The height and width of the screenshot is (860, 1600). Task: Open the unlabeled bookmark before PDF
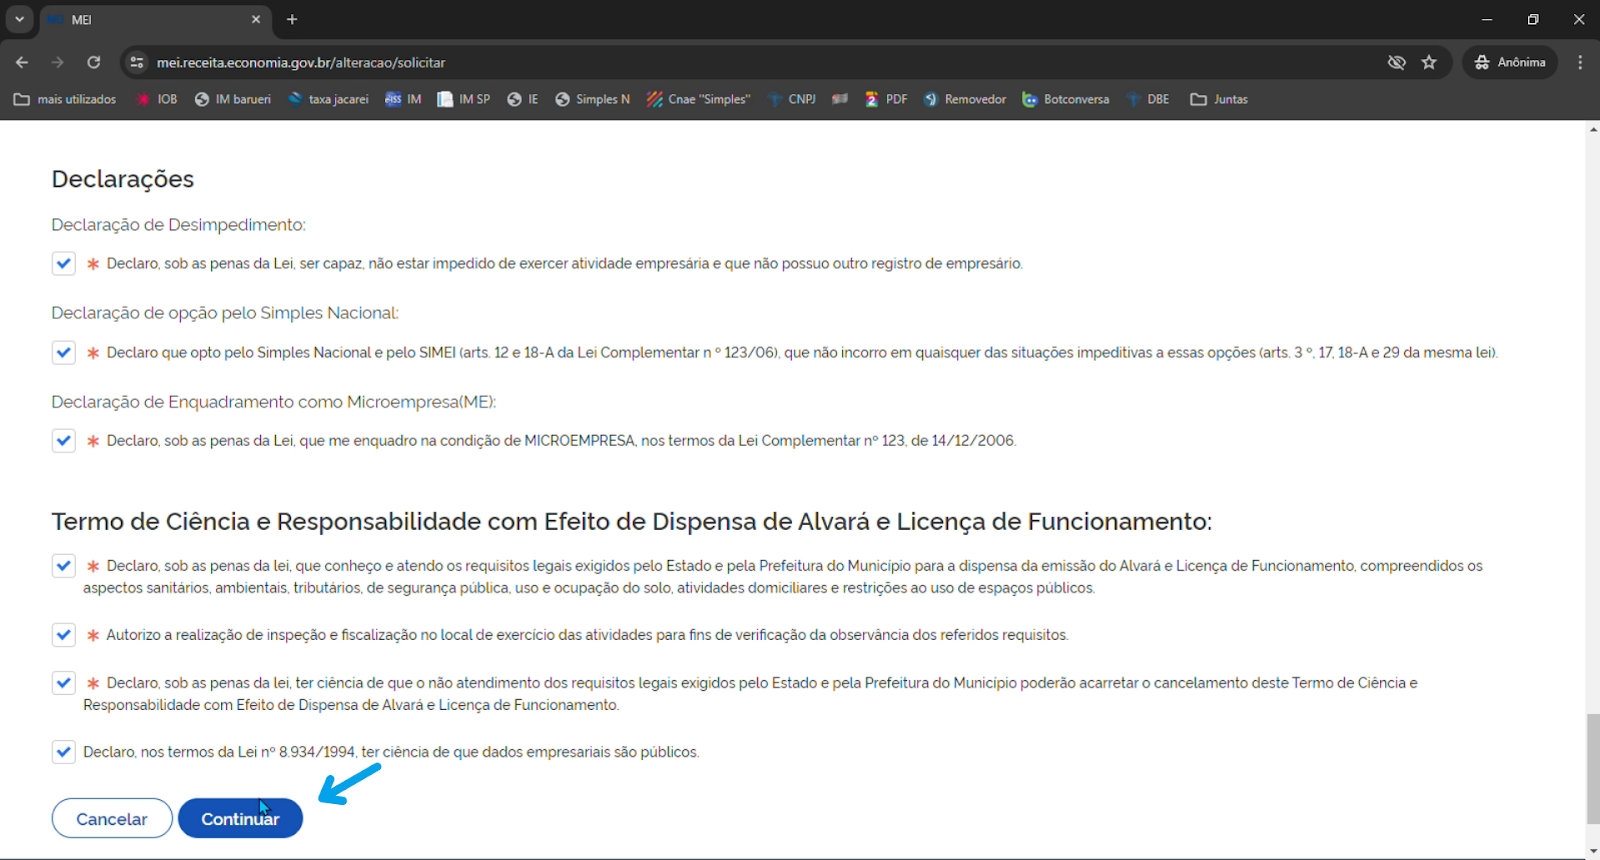[x=840, y=99]
